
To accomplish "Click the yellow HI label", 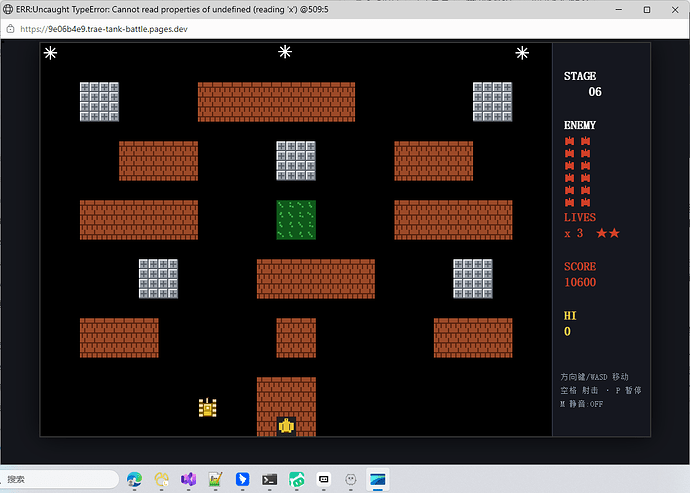I will click(x=570, y=316).
